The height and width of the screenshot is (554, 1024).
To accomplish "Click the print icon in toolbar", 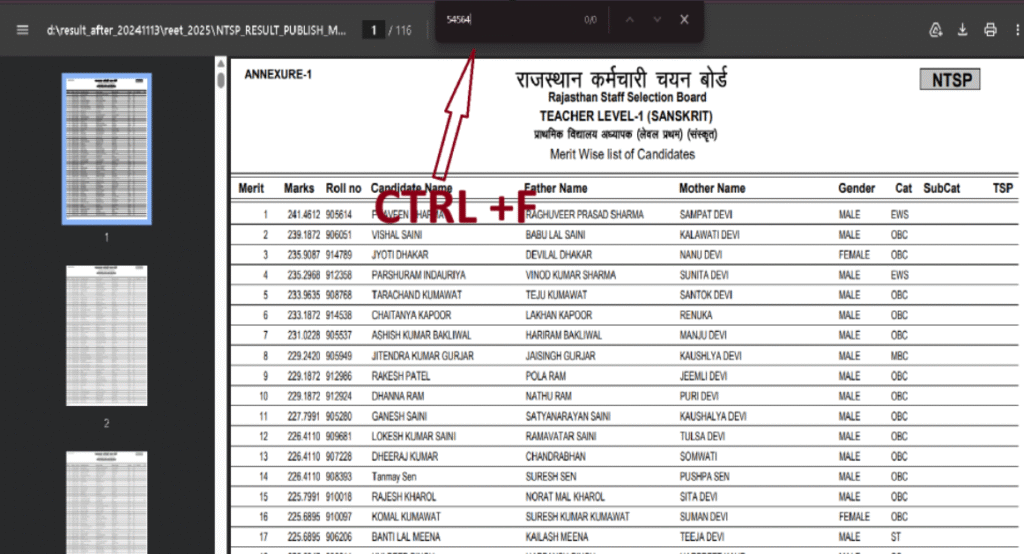I will [x=990, y=30].
